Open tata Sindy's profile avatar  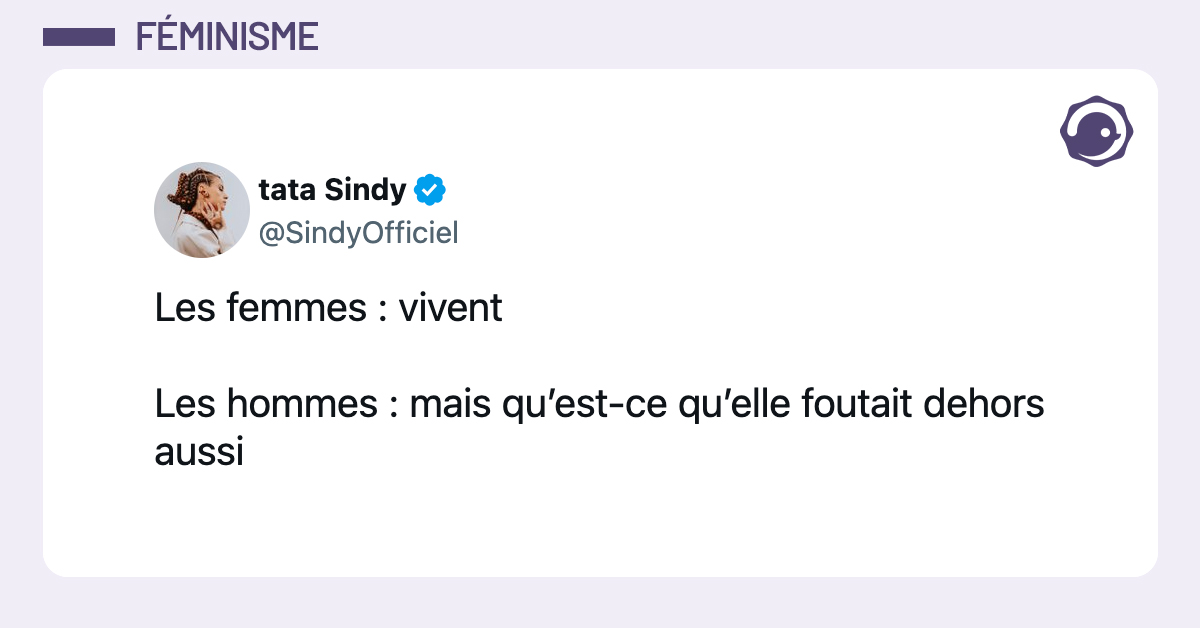tap(202, 210)
